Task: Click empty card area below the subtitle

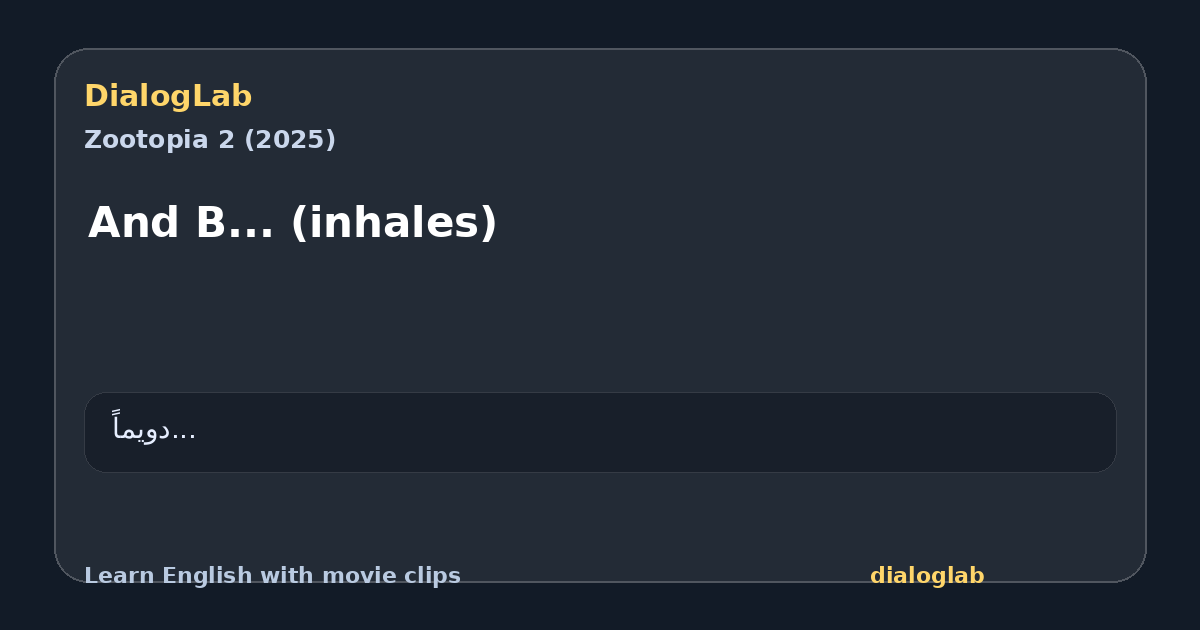Action: [x=600, y=320]
